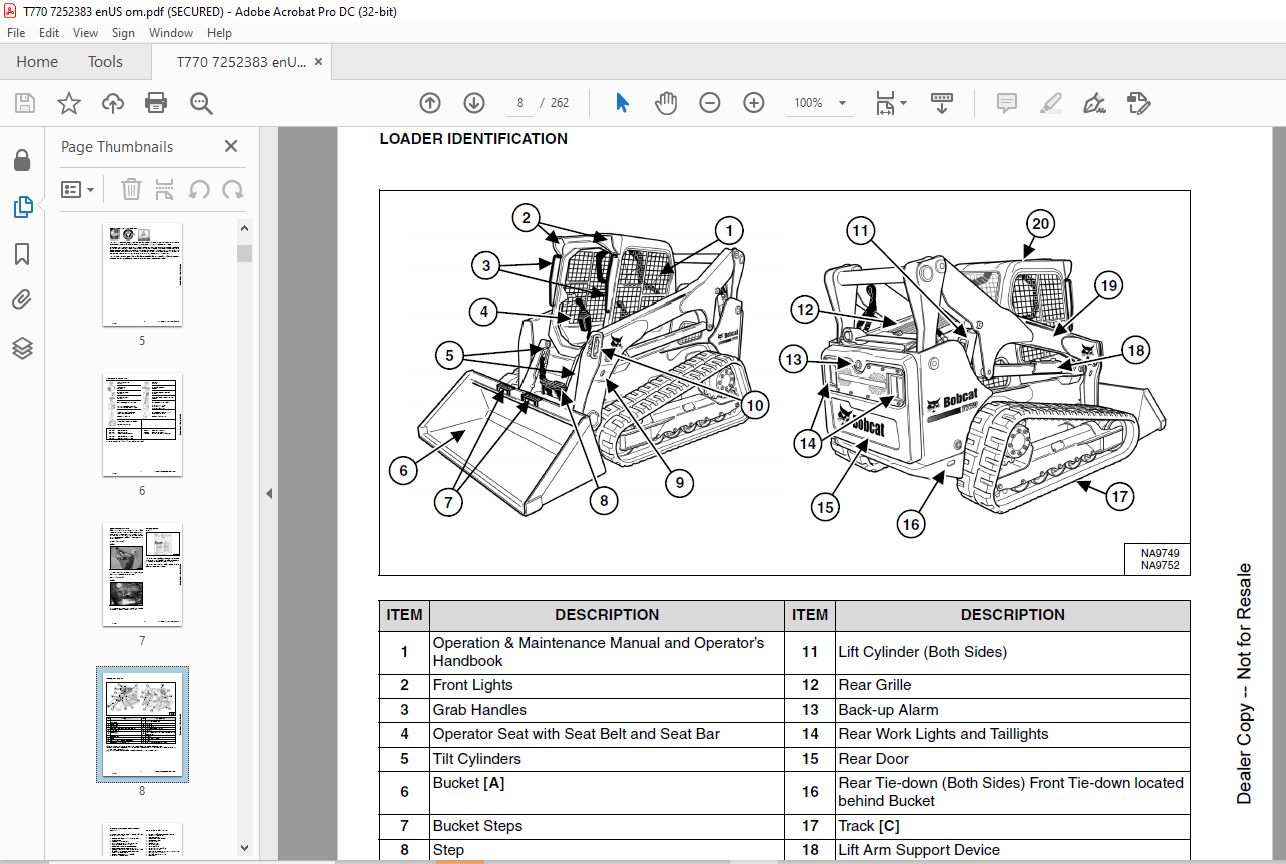1286x864 pixels.
Task: Click the page number input field
Action: (x=520, y=103)
